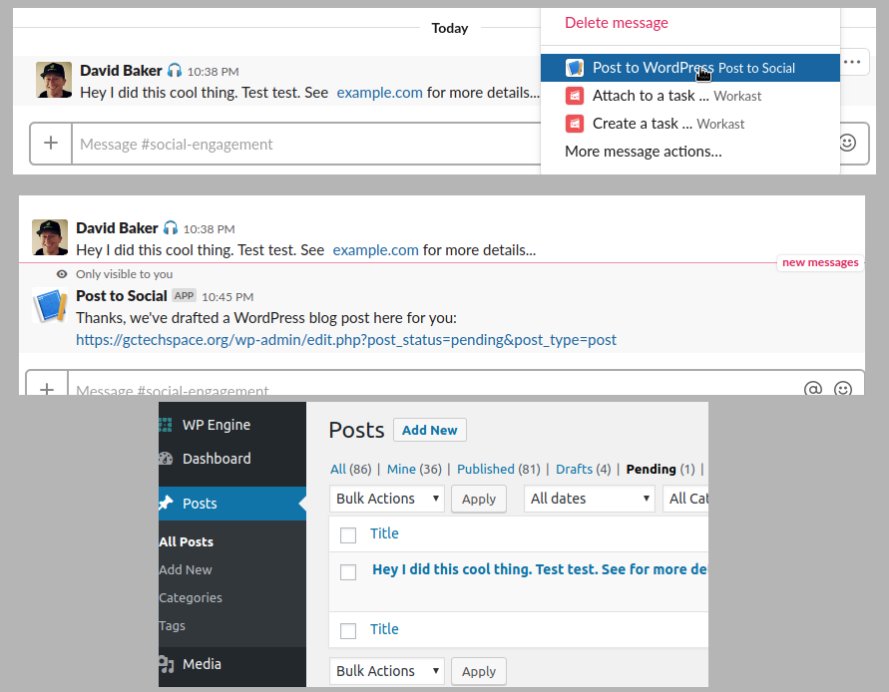Screen dimensions: 889x692
Task: Pick Create a task Workast action
Action: [x=690, y=124]
